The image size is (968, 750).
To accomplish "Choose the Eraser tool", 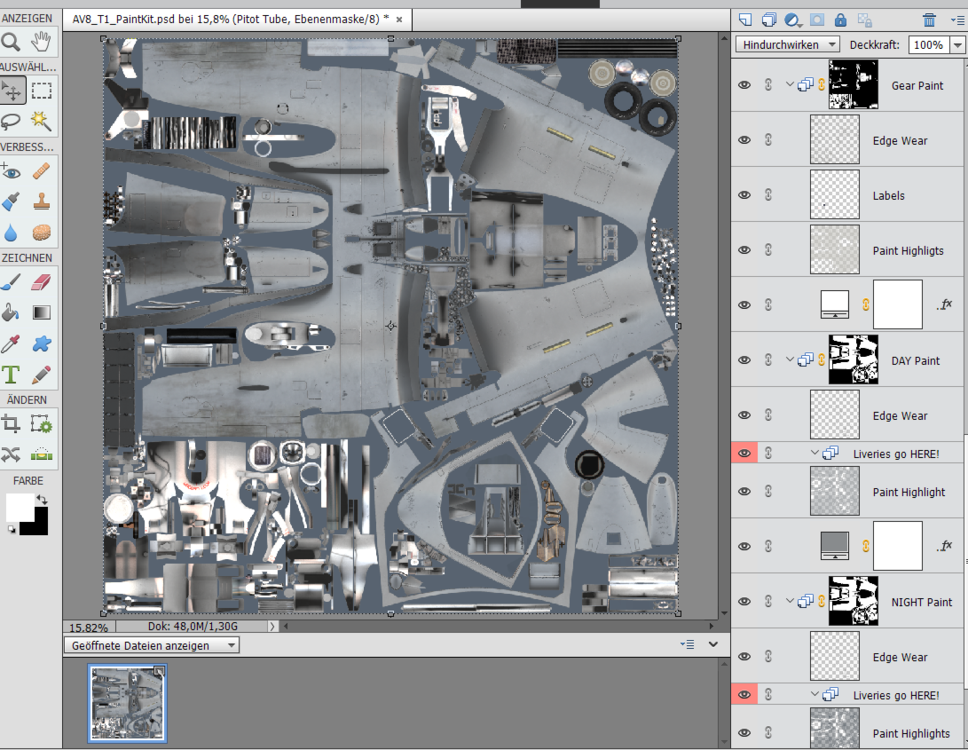I will [x=41, y=283].
